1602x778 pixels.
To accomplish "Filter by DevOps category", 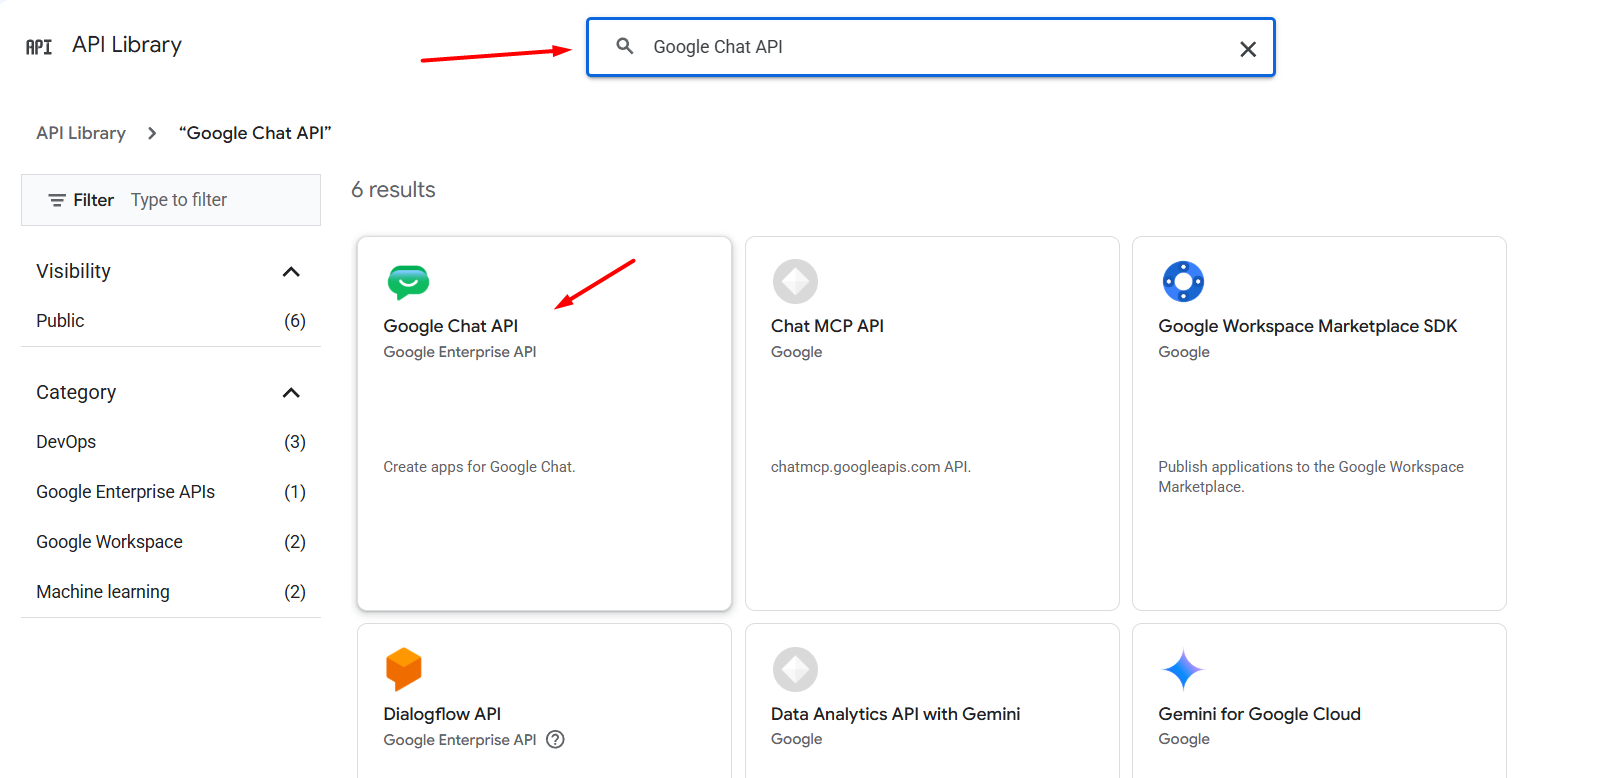I will coord(66,442).
